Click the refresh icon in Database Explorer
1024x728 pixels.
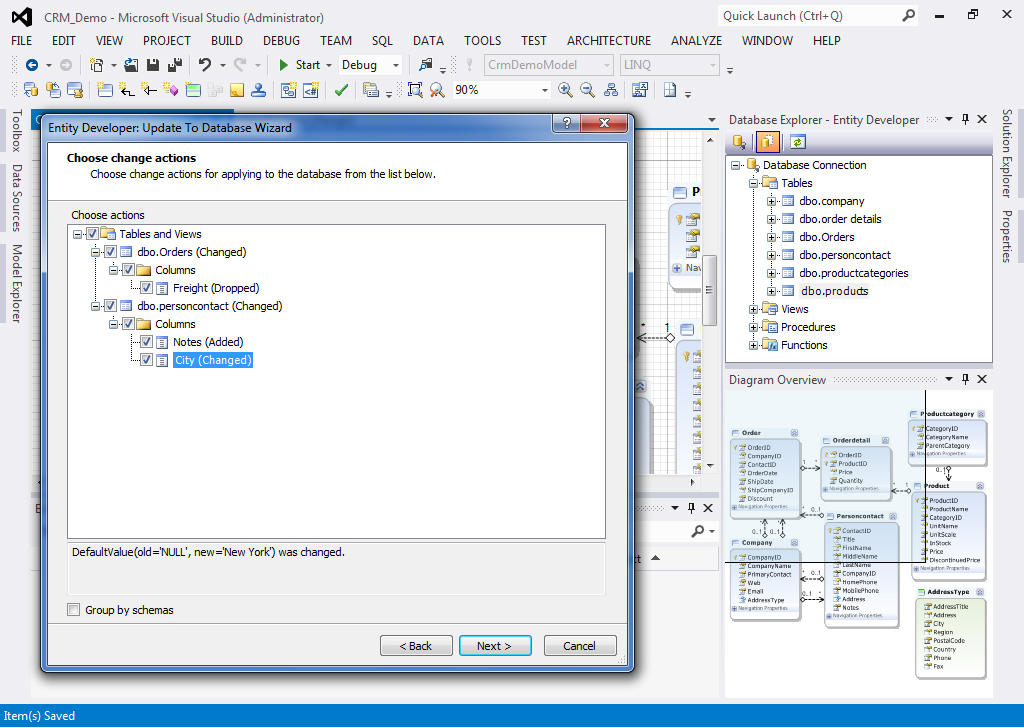tap(797, 142)
